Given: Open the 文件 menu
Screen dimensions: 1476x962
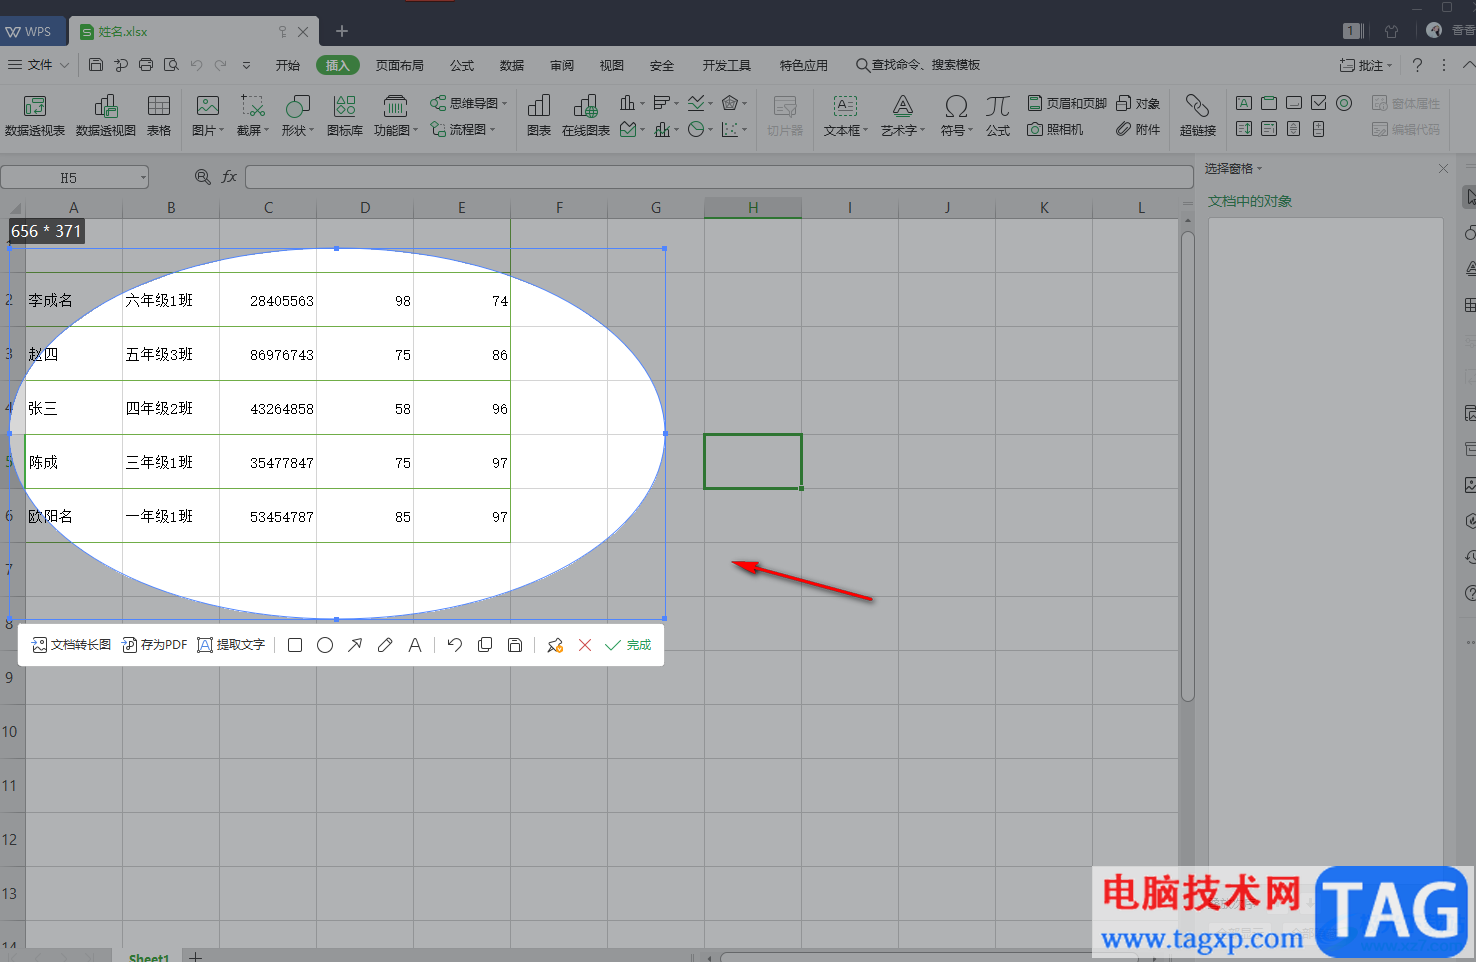Looking at the screenshot, I should point(38,65).
